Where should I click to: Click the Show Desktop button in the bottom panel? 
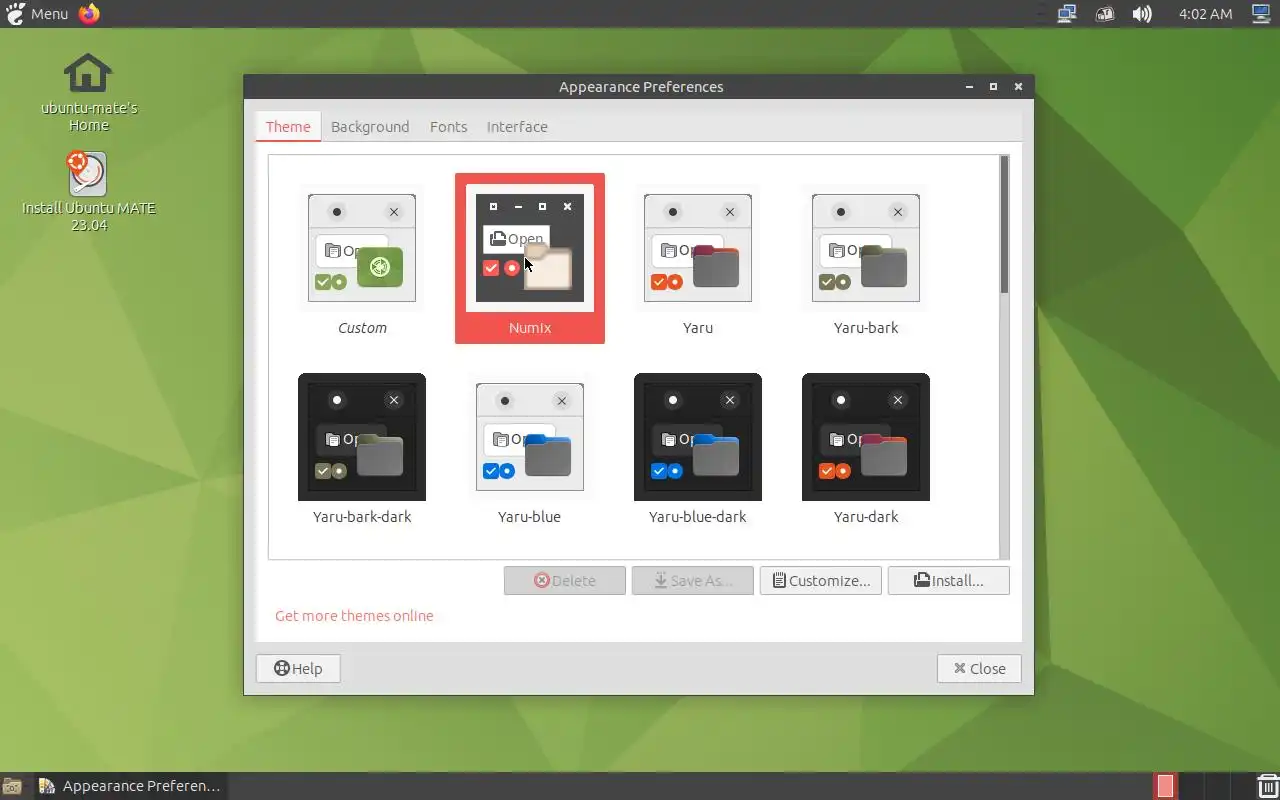[x=12, y=786]
